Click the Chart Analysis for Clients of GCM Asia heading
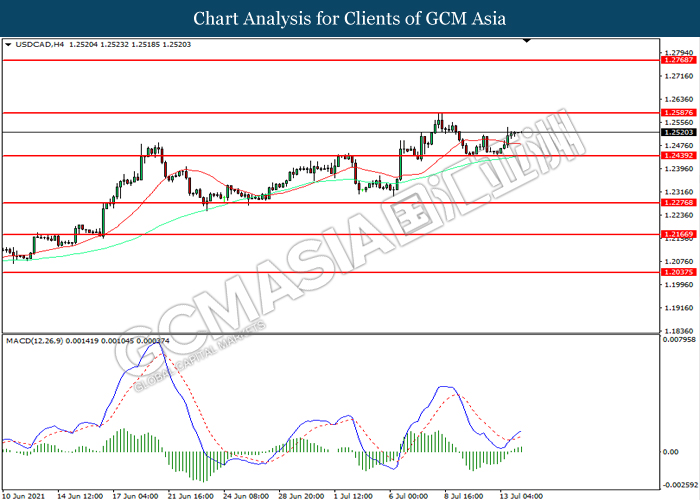 [x=350, y=19]
